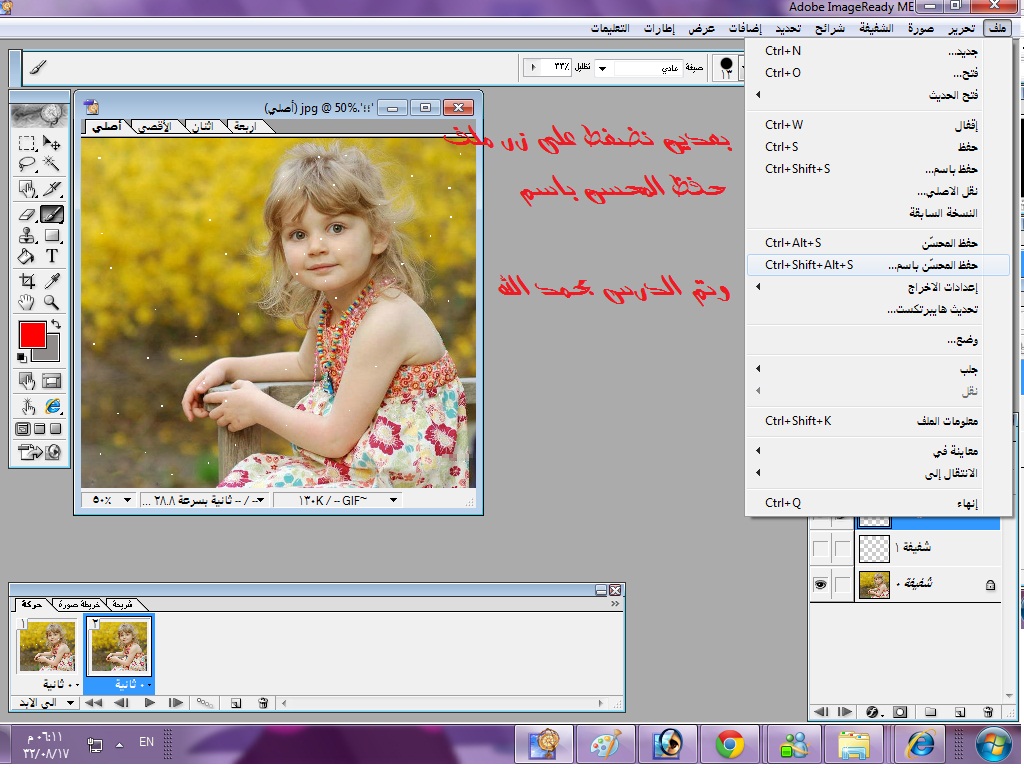
Task: Play the animation in the animation panel
Action: pos(150,703)
